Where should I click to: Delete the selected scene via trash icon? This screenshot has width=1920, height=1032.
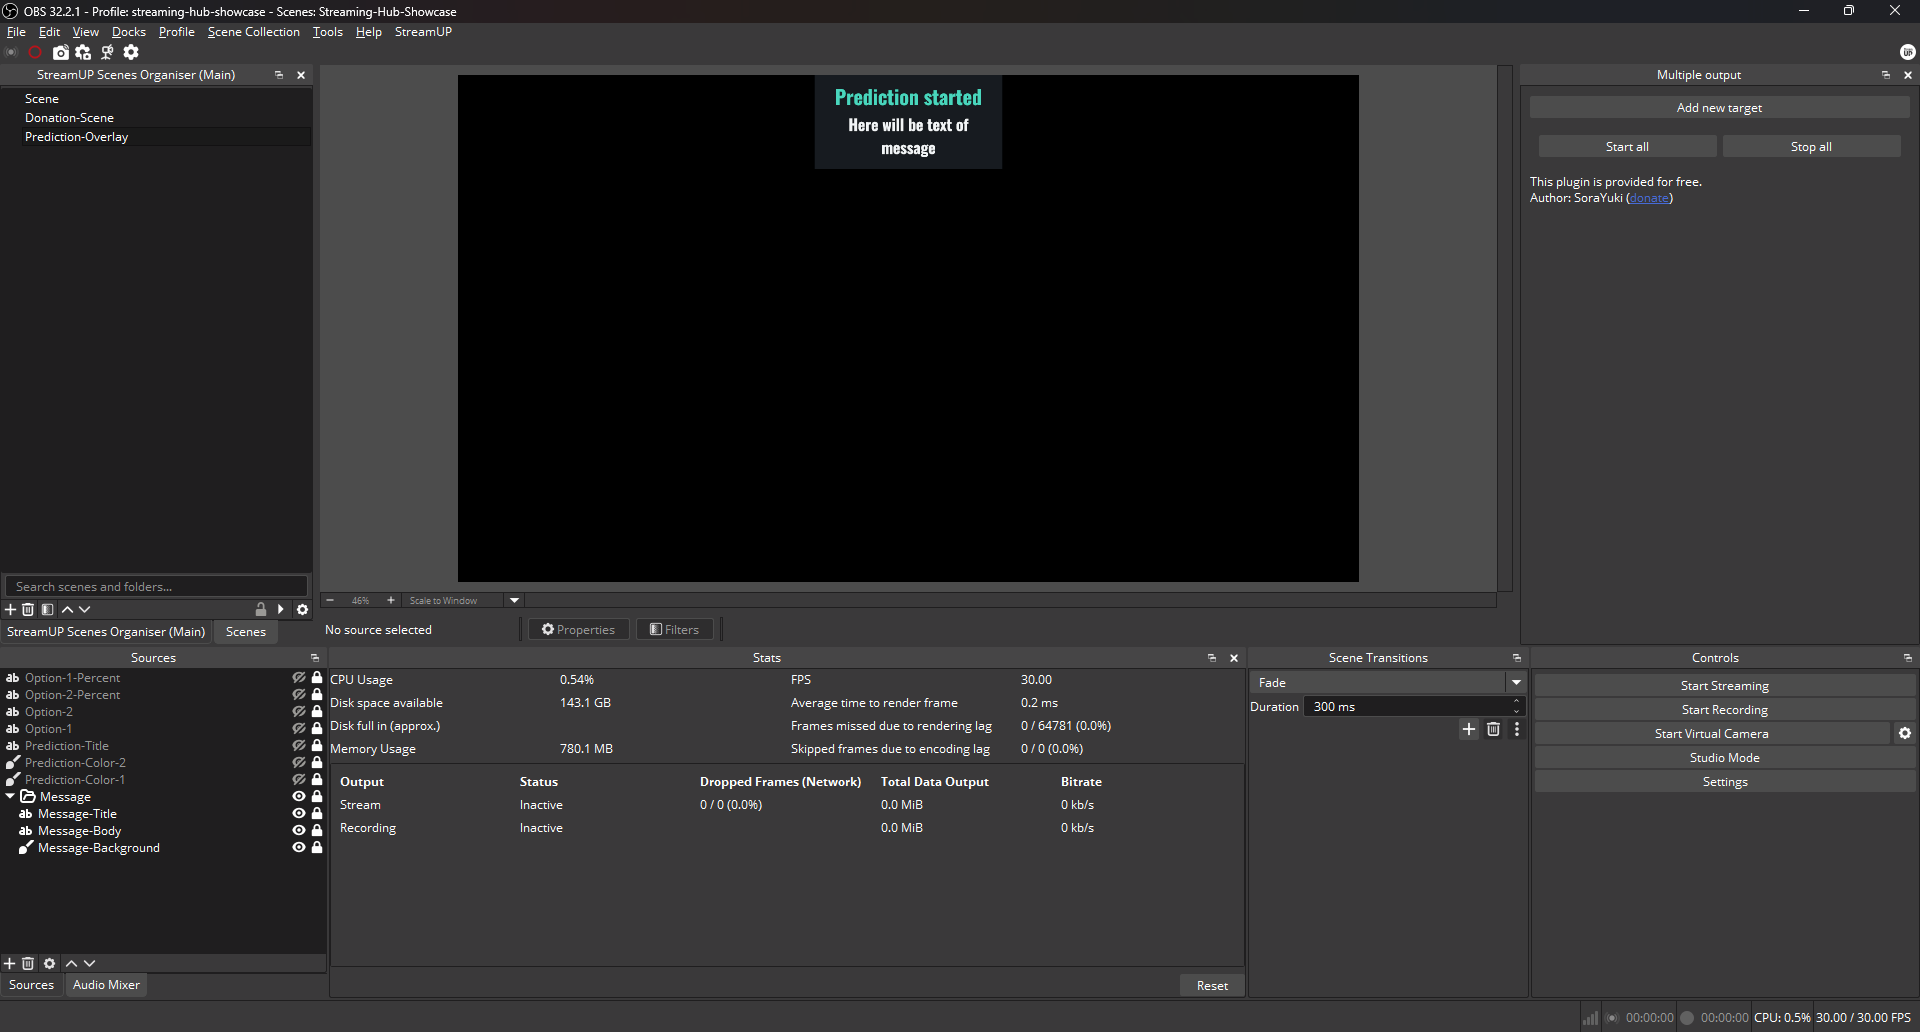click(x=28, y=609)
